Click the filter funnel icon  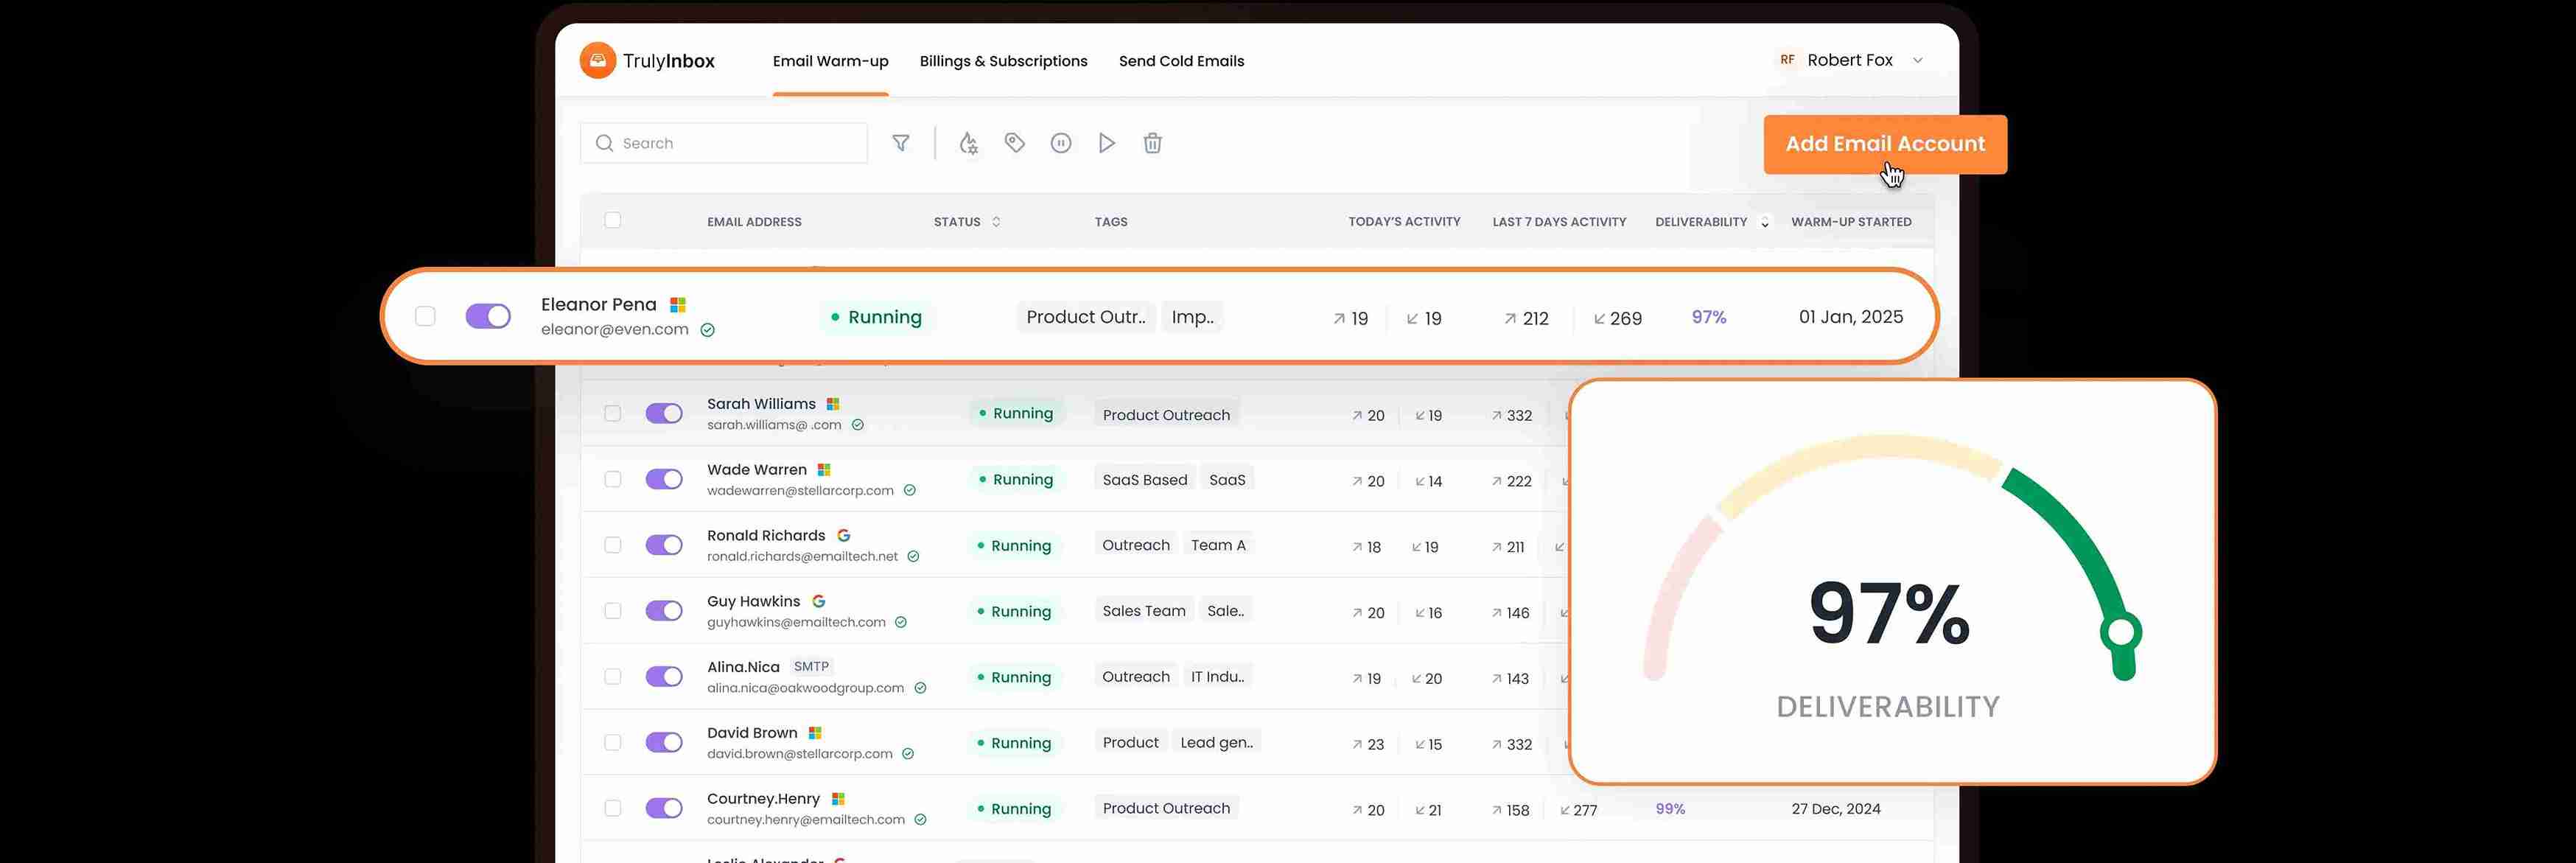[900, 143]
